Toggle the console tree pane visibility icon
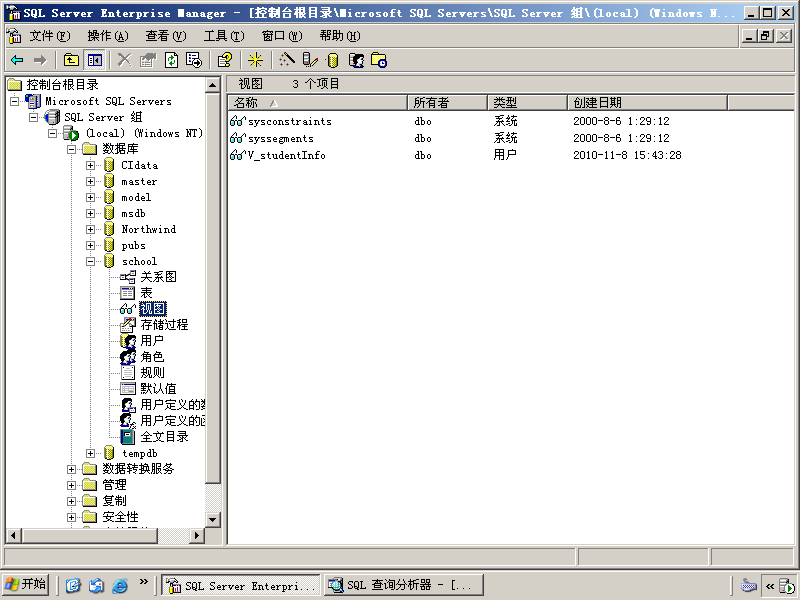 coord(94,60)
